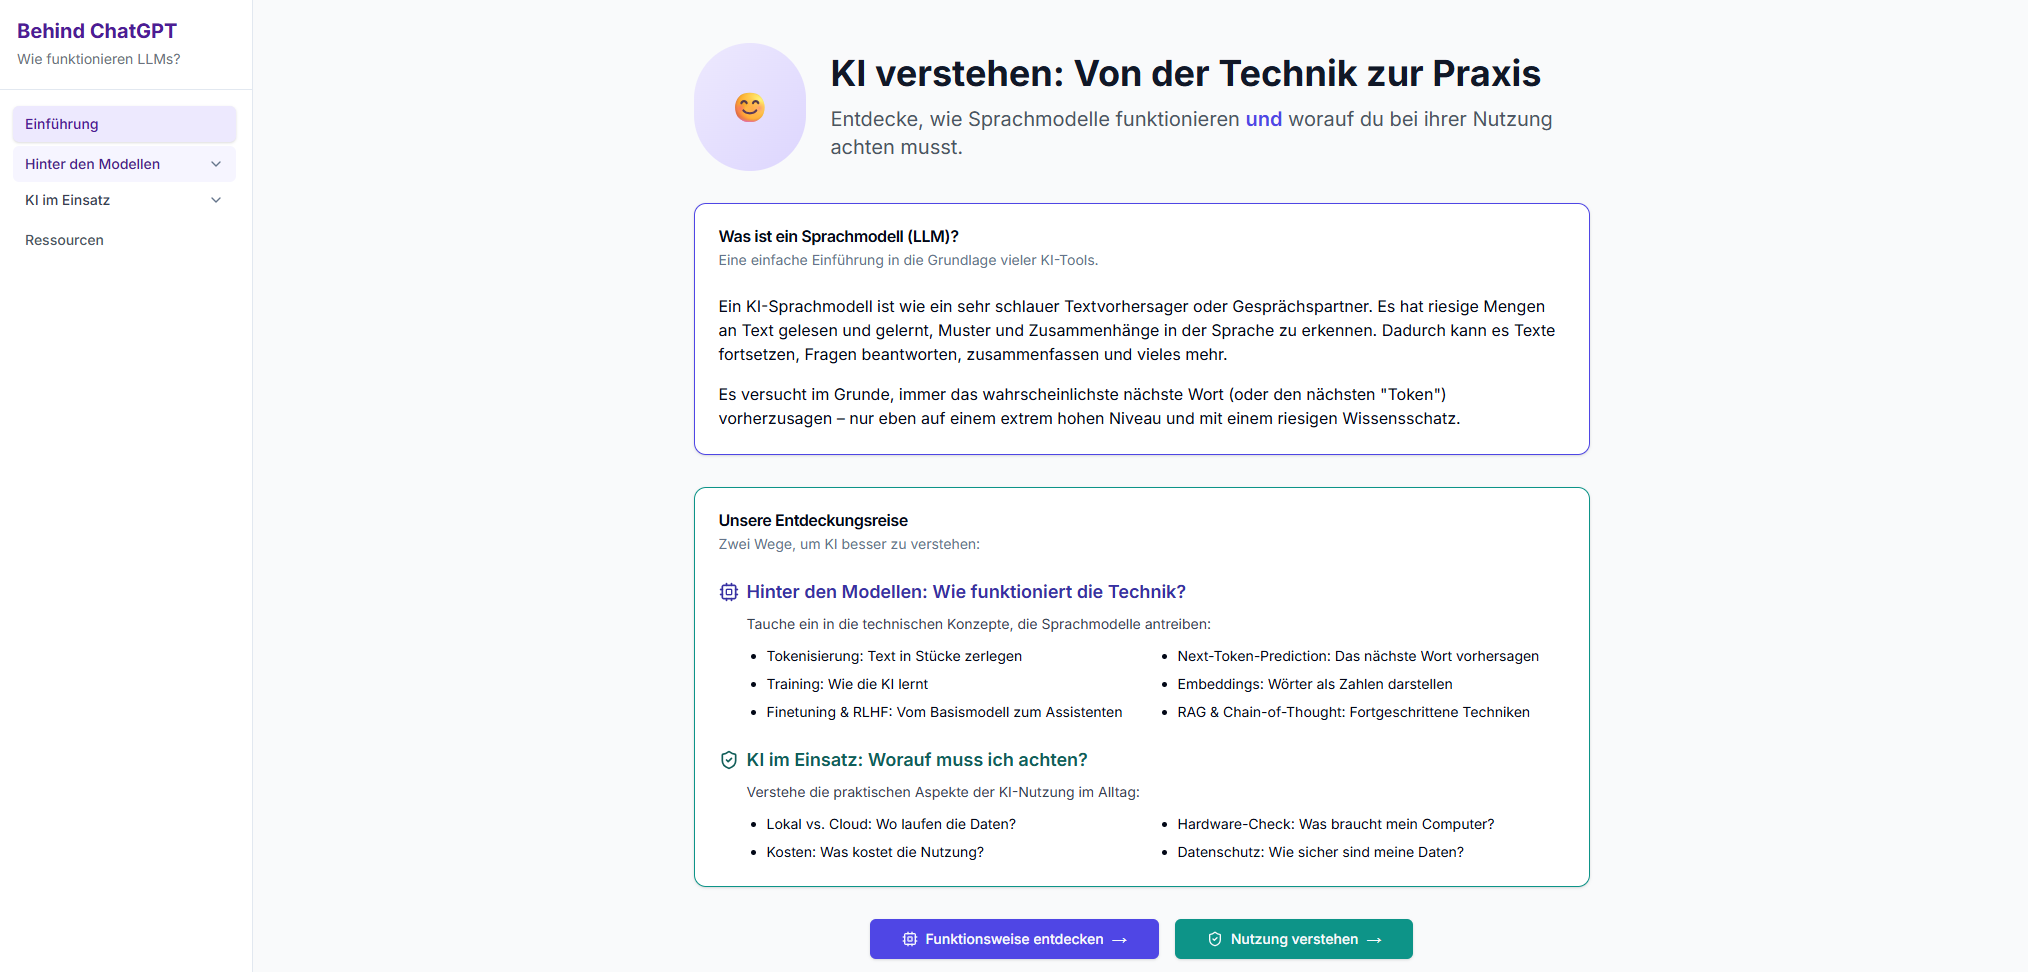Click the chip icon in 'Funktionsweise entdecken' button
Screen dimensions: 2028x972
pyautogui.click(x=910, y=939)
